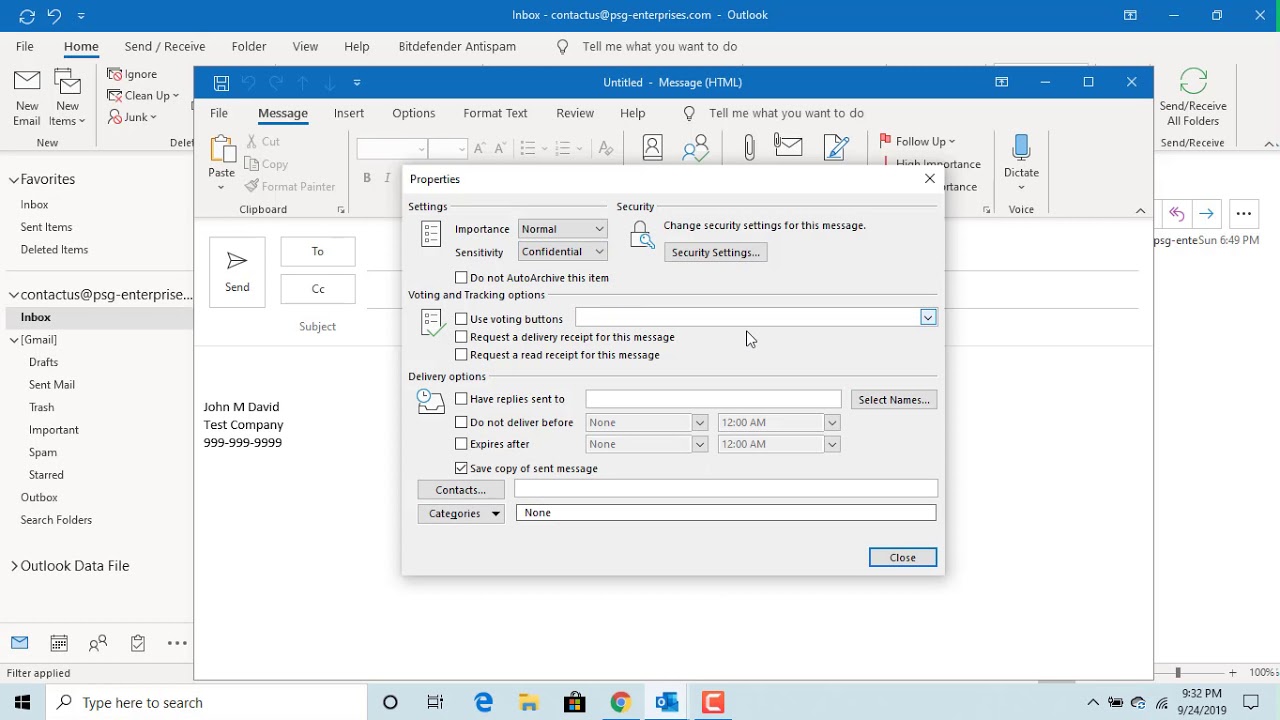This screenshot has width=1280, height=720.
Task: Click reading pane more actions ellipsis
Action: tap(1244, 213)
